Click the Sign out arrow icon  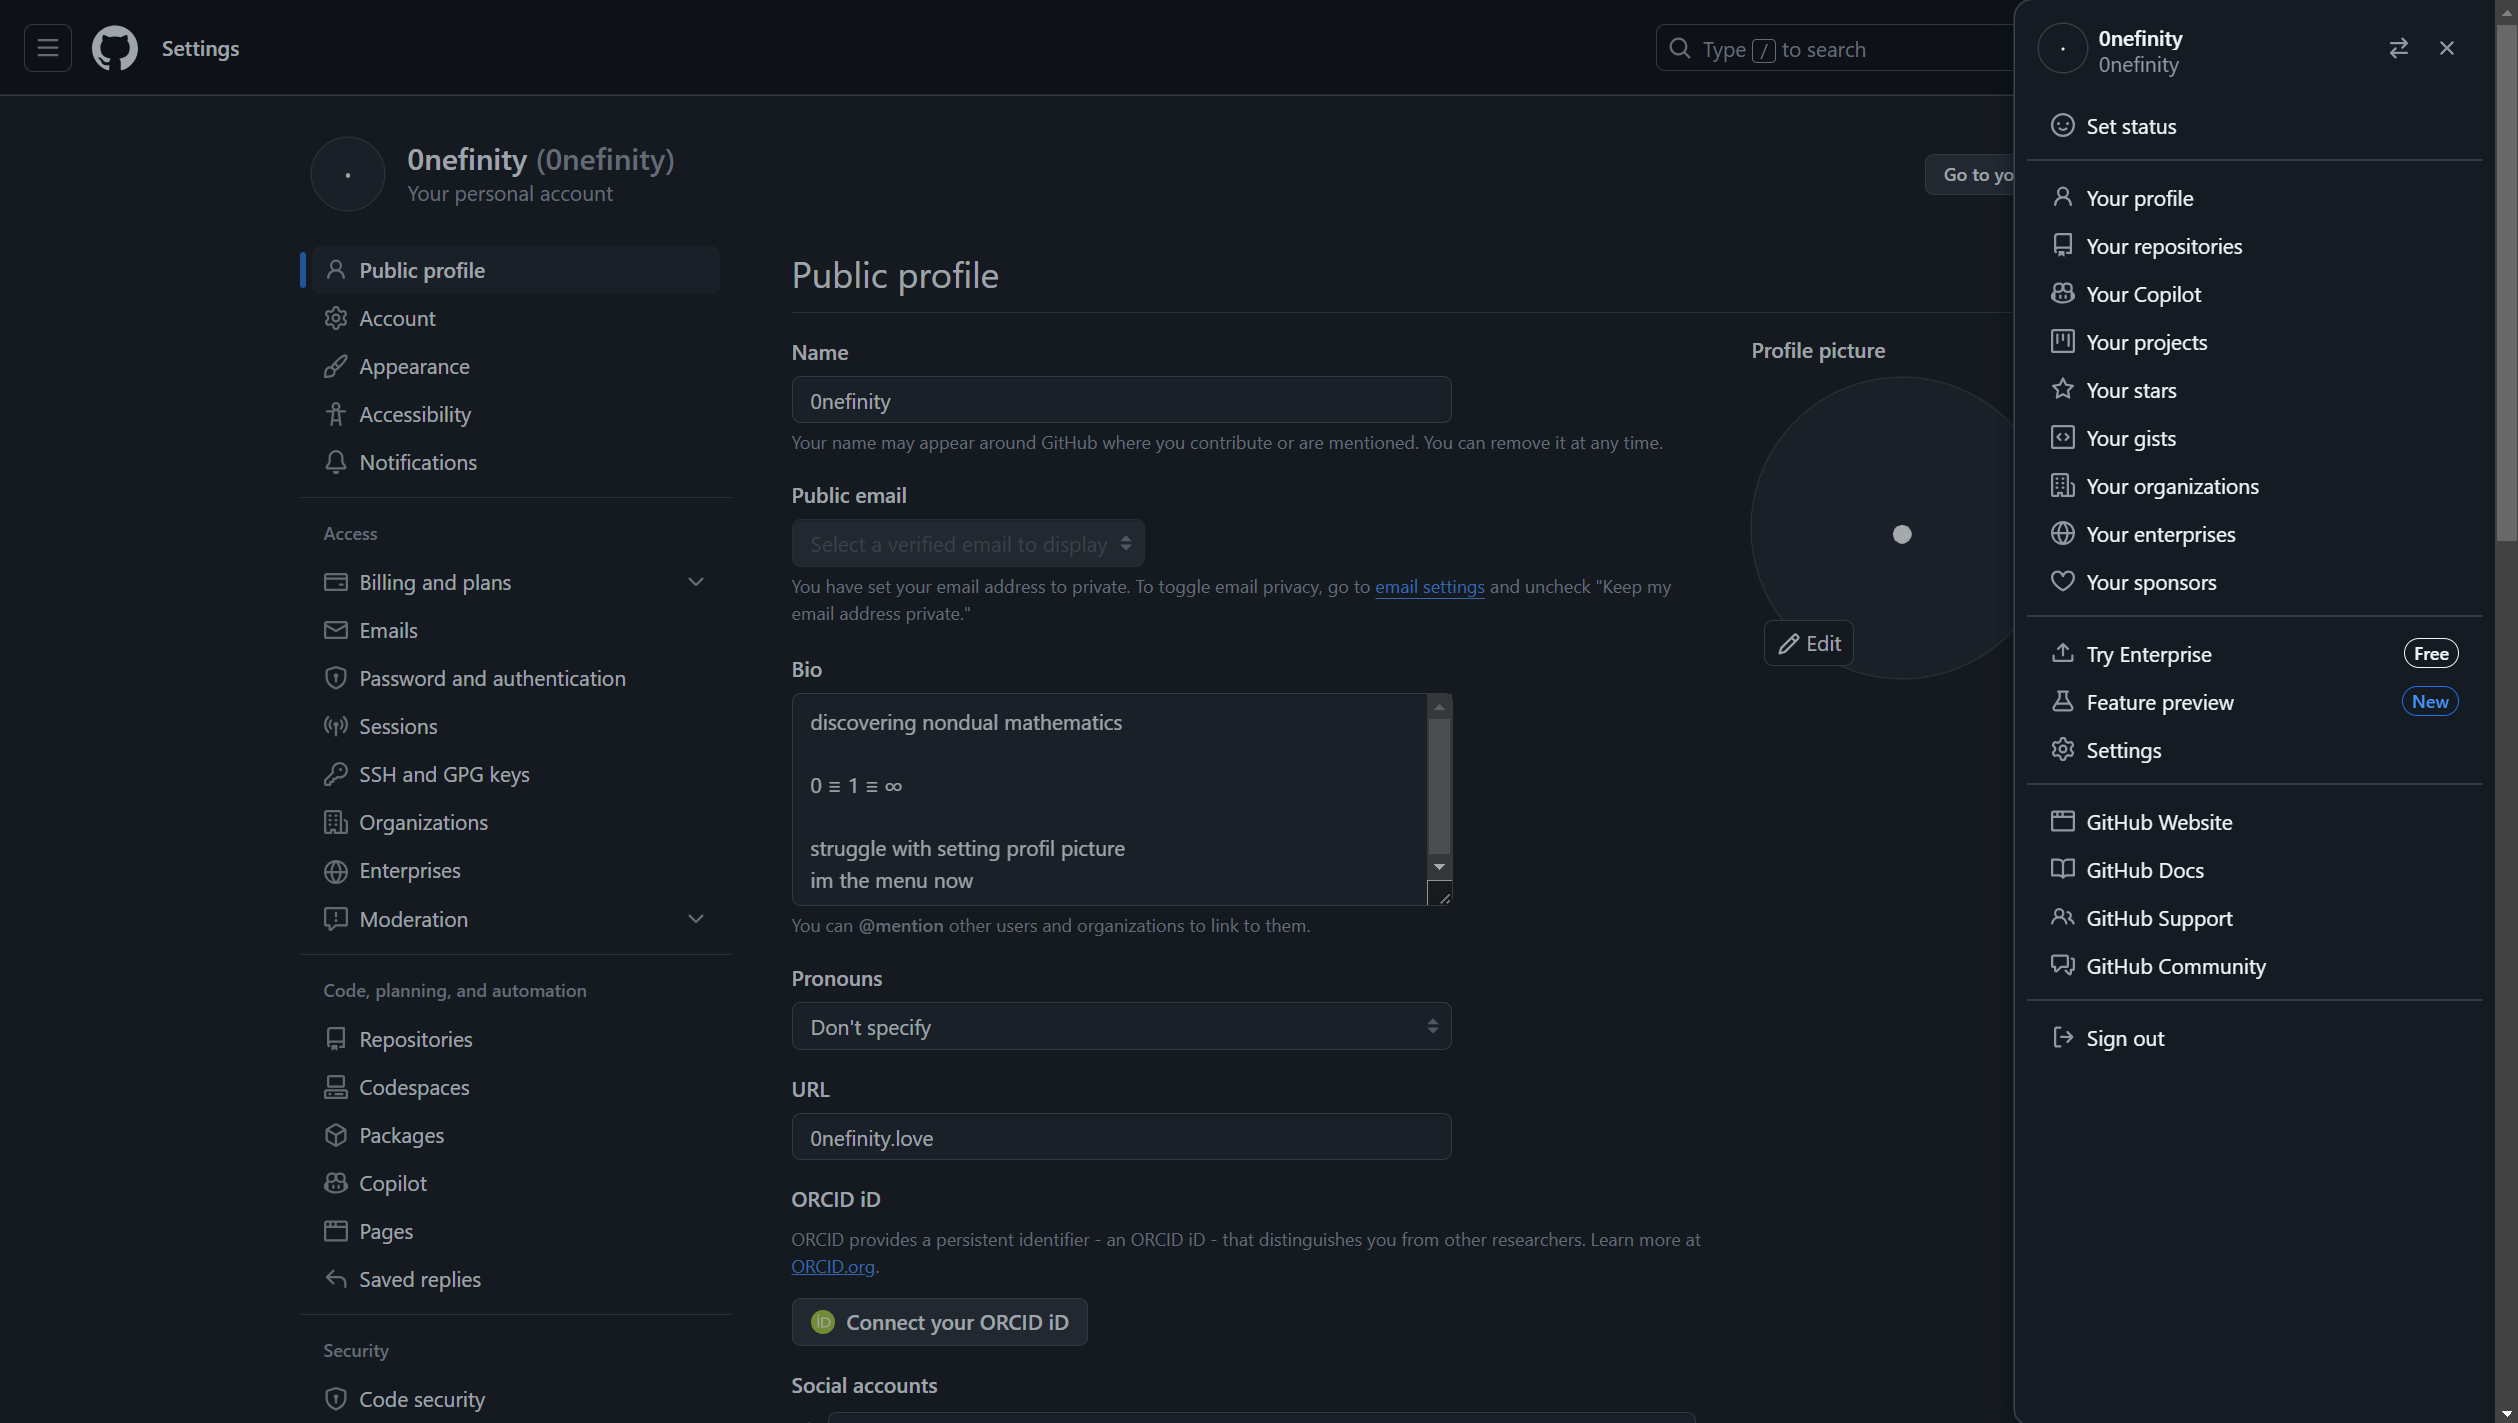(2062, 1037)
